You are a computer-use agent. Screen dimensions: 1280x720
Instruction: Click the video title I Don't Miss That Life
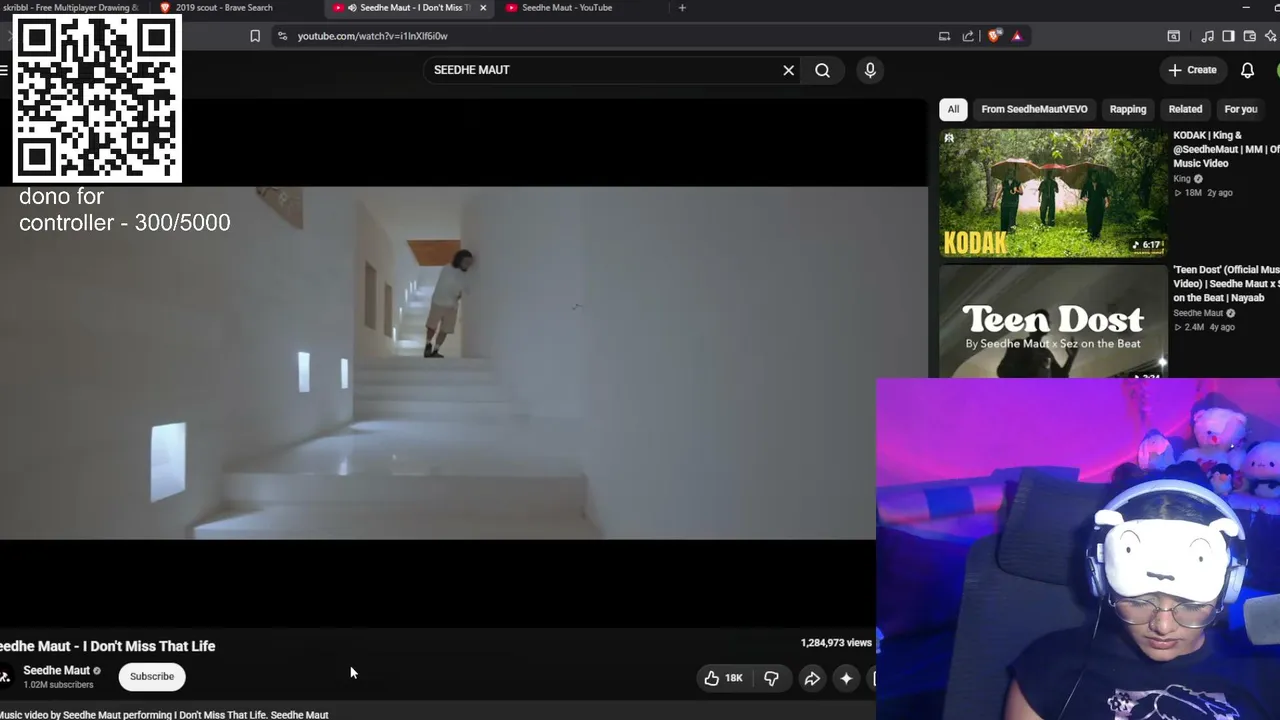(108, 646)
